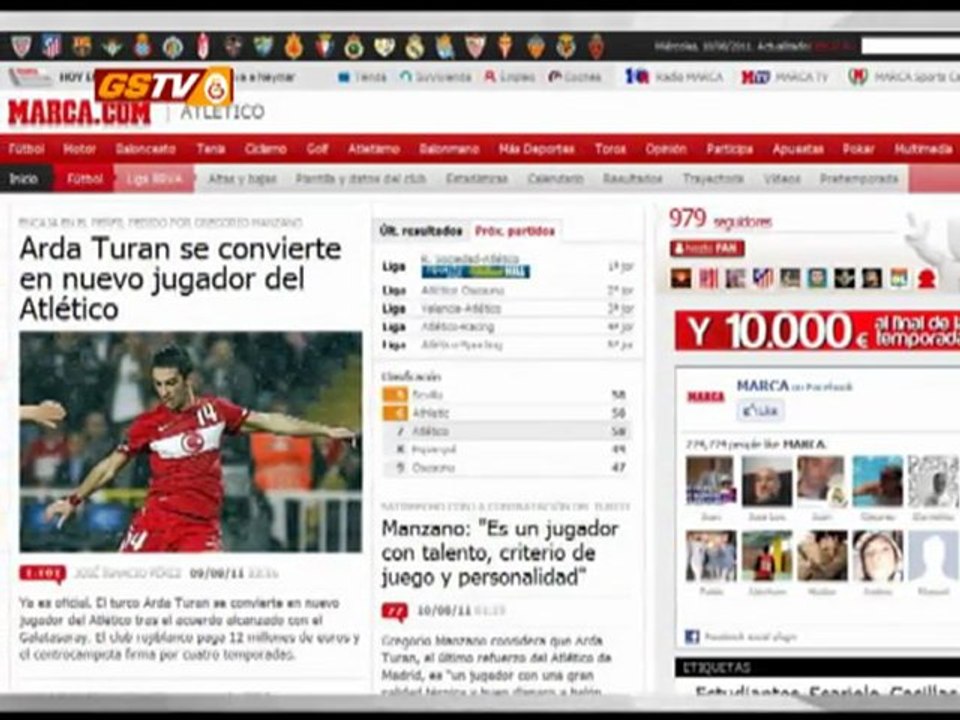
Task: Open the Más Deportes menu item
Action: point(537,149)
